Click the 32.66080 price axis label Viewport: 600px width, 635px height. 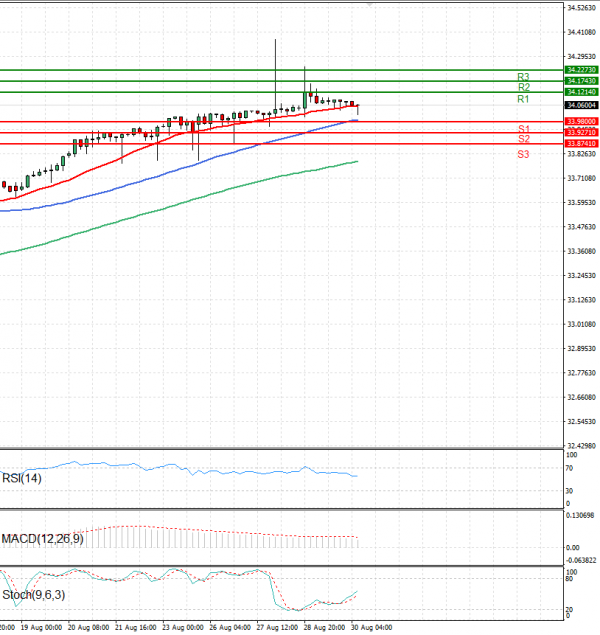pyautogui.click(x=582, y=397)
